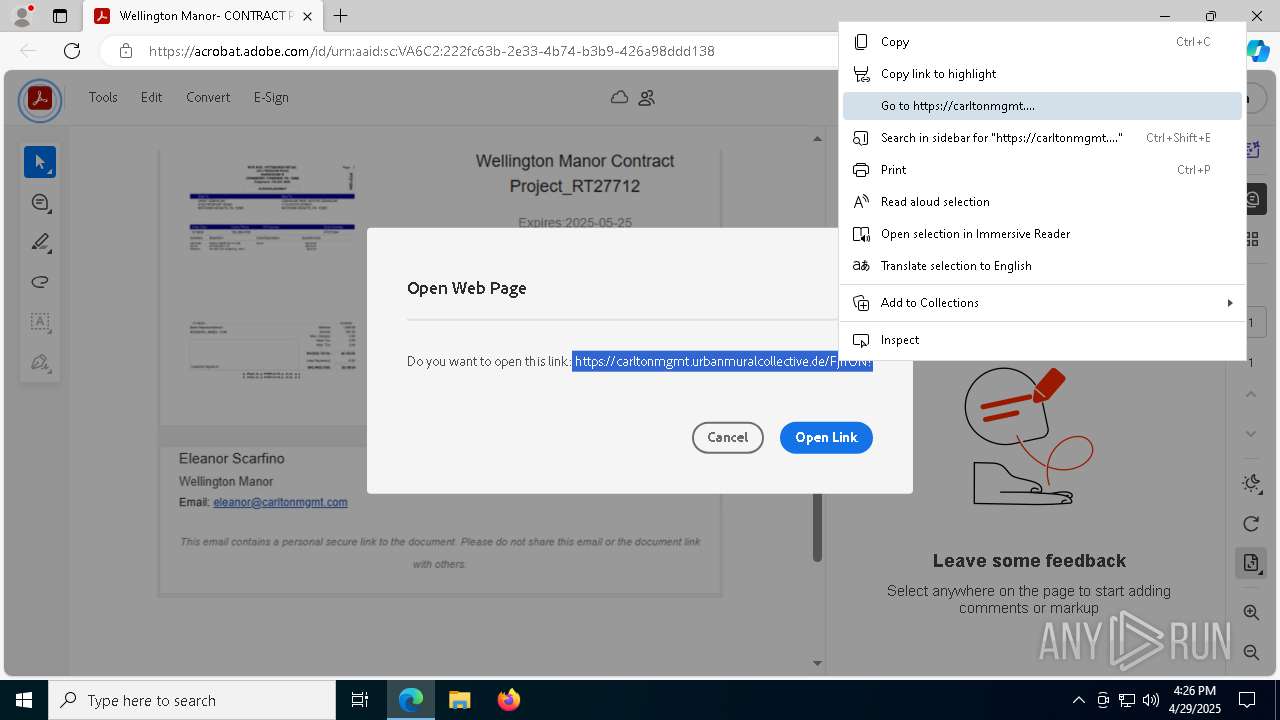Click the page zoom in magnifier
Image resolution: width=1280 pixels, height=720 pixels.
pos(1251,612)
